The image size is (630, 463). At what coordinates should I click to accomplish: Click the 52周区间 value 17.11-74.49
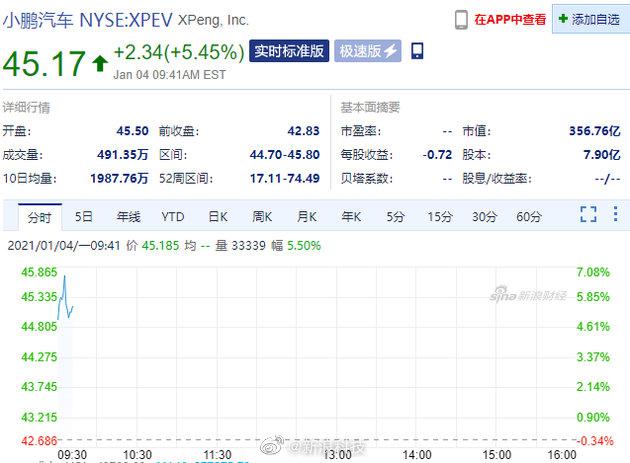tap(284, 178)
